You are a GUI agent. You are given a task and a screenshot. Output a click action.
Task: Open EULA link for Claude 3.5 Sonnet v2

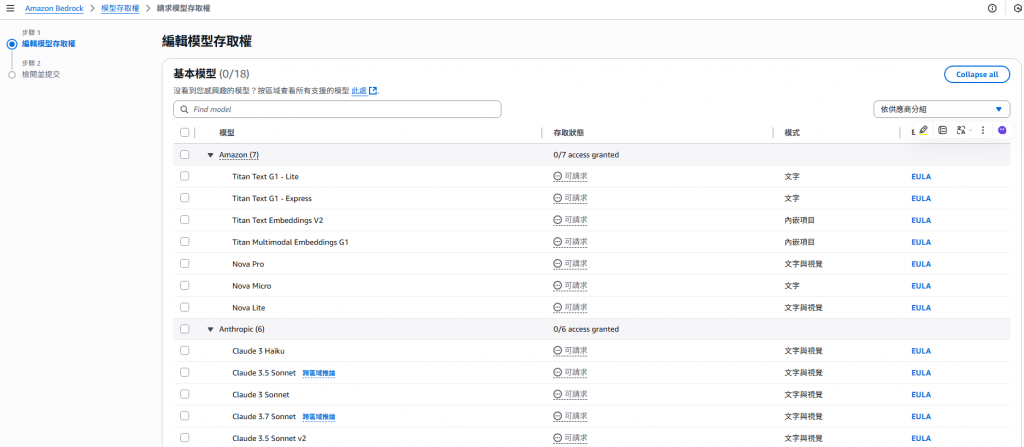click(921, 438)
